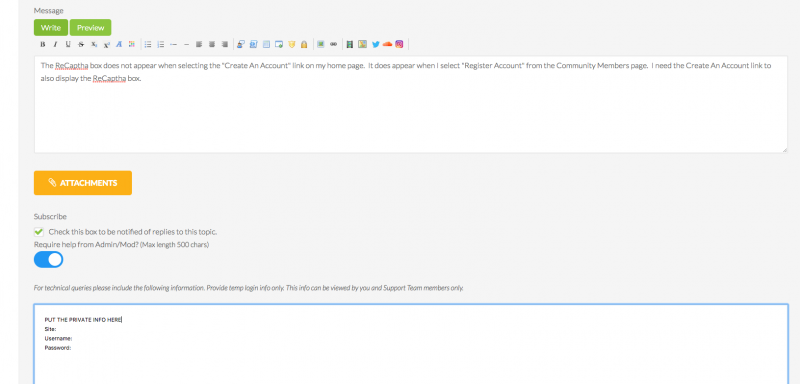Click the shield confidential-text icon

point(292,44)
